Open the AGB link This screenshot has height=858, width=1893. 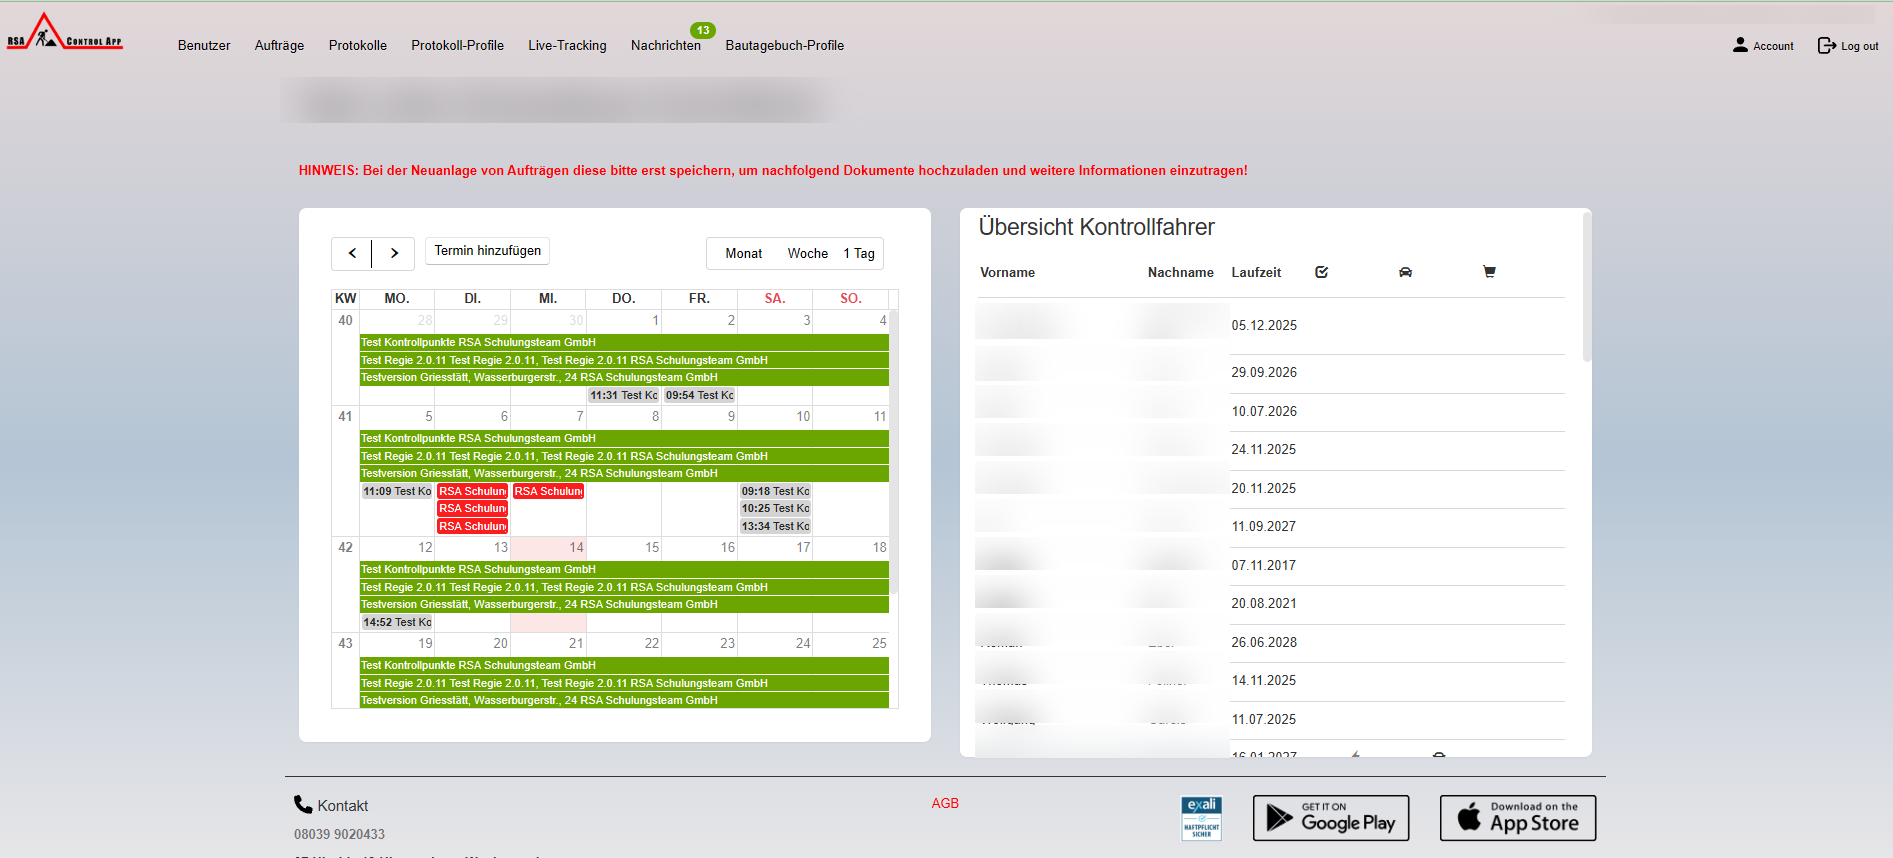[945, 803]
